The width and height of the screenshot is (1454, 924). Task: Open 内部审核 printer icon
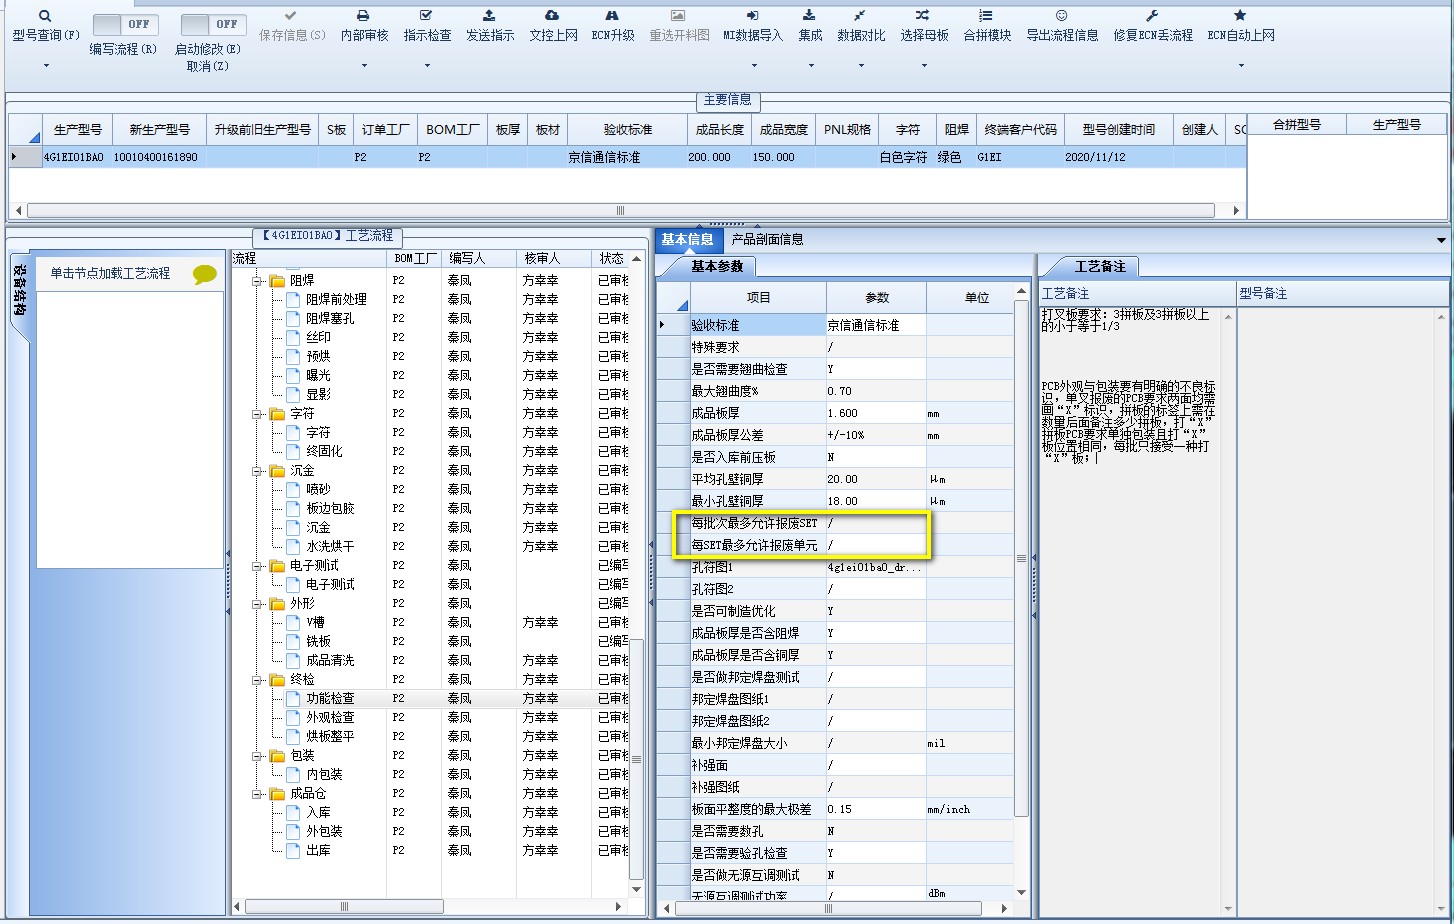(364, 17)
